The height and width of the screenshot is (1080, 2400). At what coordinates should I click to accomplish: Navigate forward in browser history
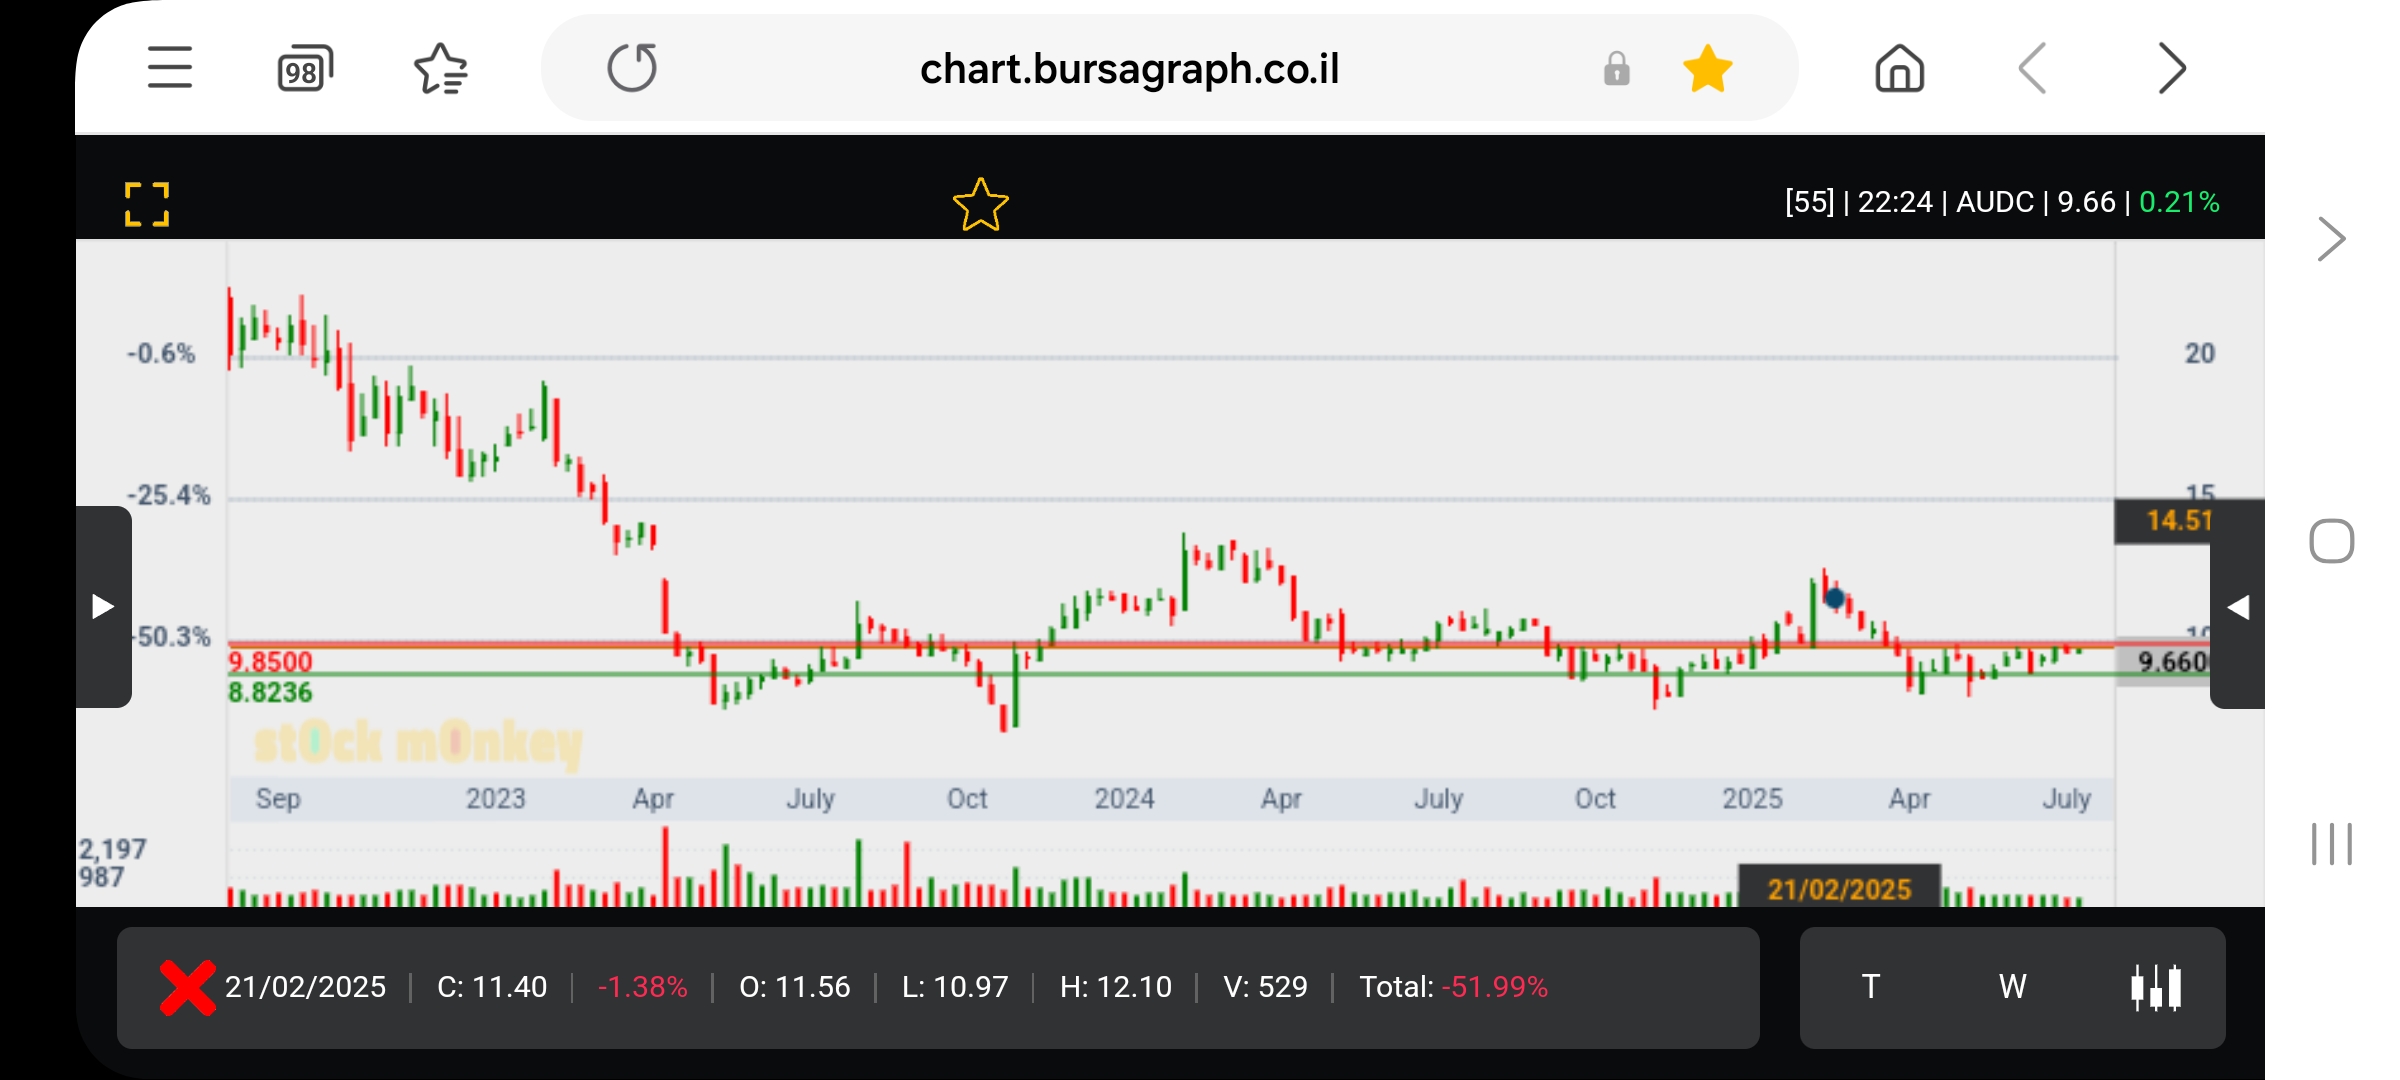(x=2171, y=69)
